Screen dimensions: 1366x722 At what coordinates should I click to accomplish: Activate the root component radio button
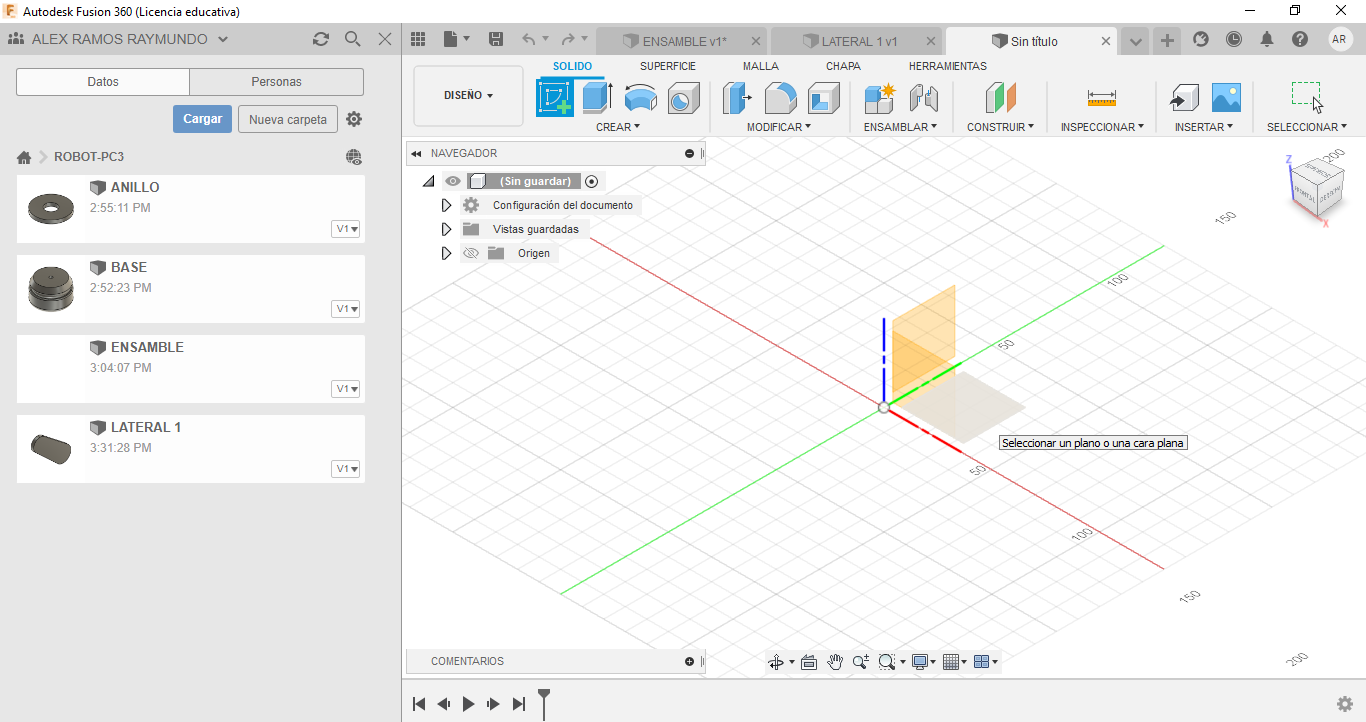(592, 181)
